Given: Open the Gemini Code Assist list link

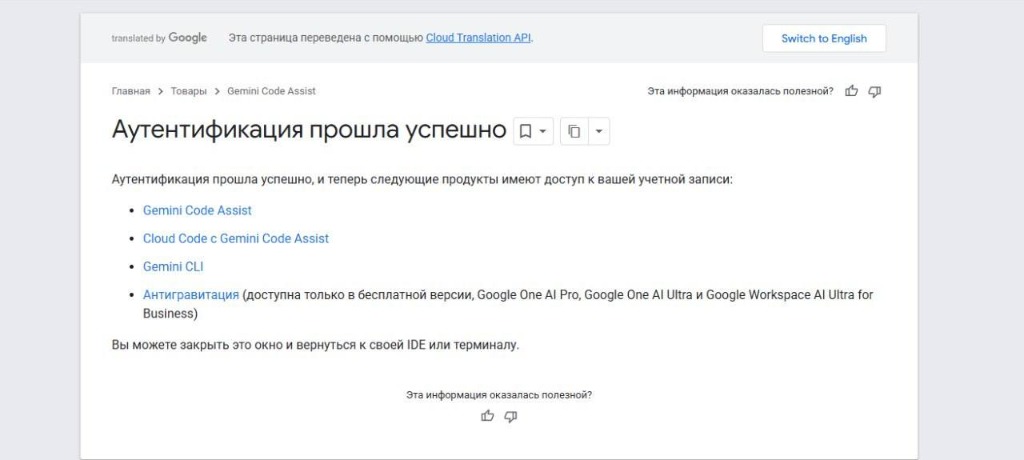Looking at the screenshot, I should (x=197, y=210).
